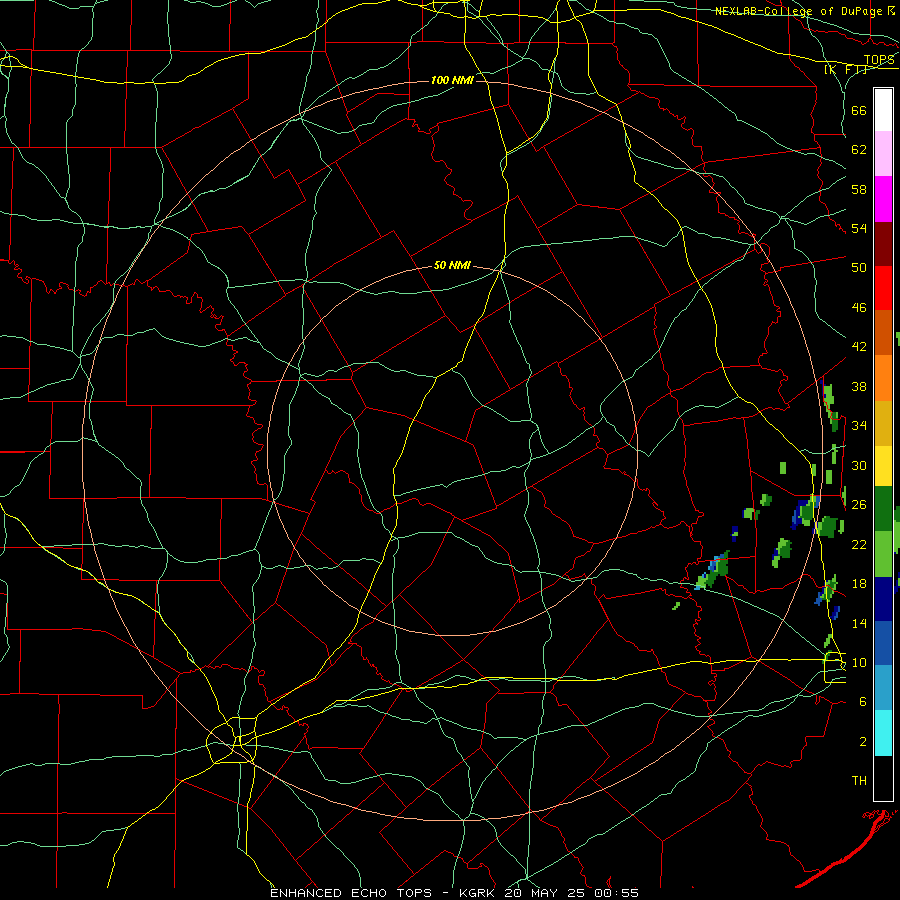Click the legend value "58"
This screenshot has width=900, height=900.
859,189
